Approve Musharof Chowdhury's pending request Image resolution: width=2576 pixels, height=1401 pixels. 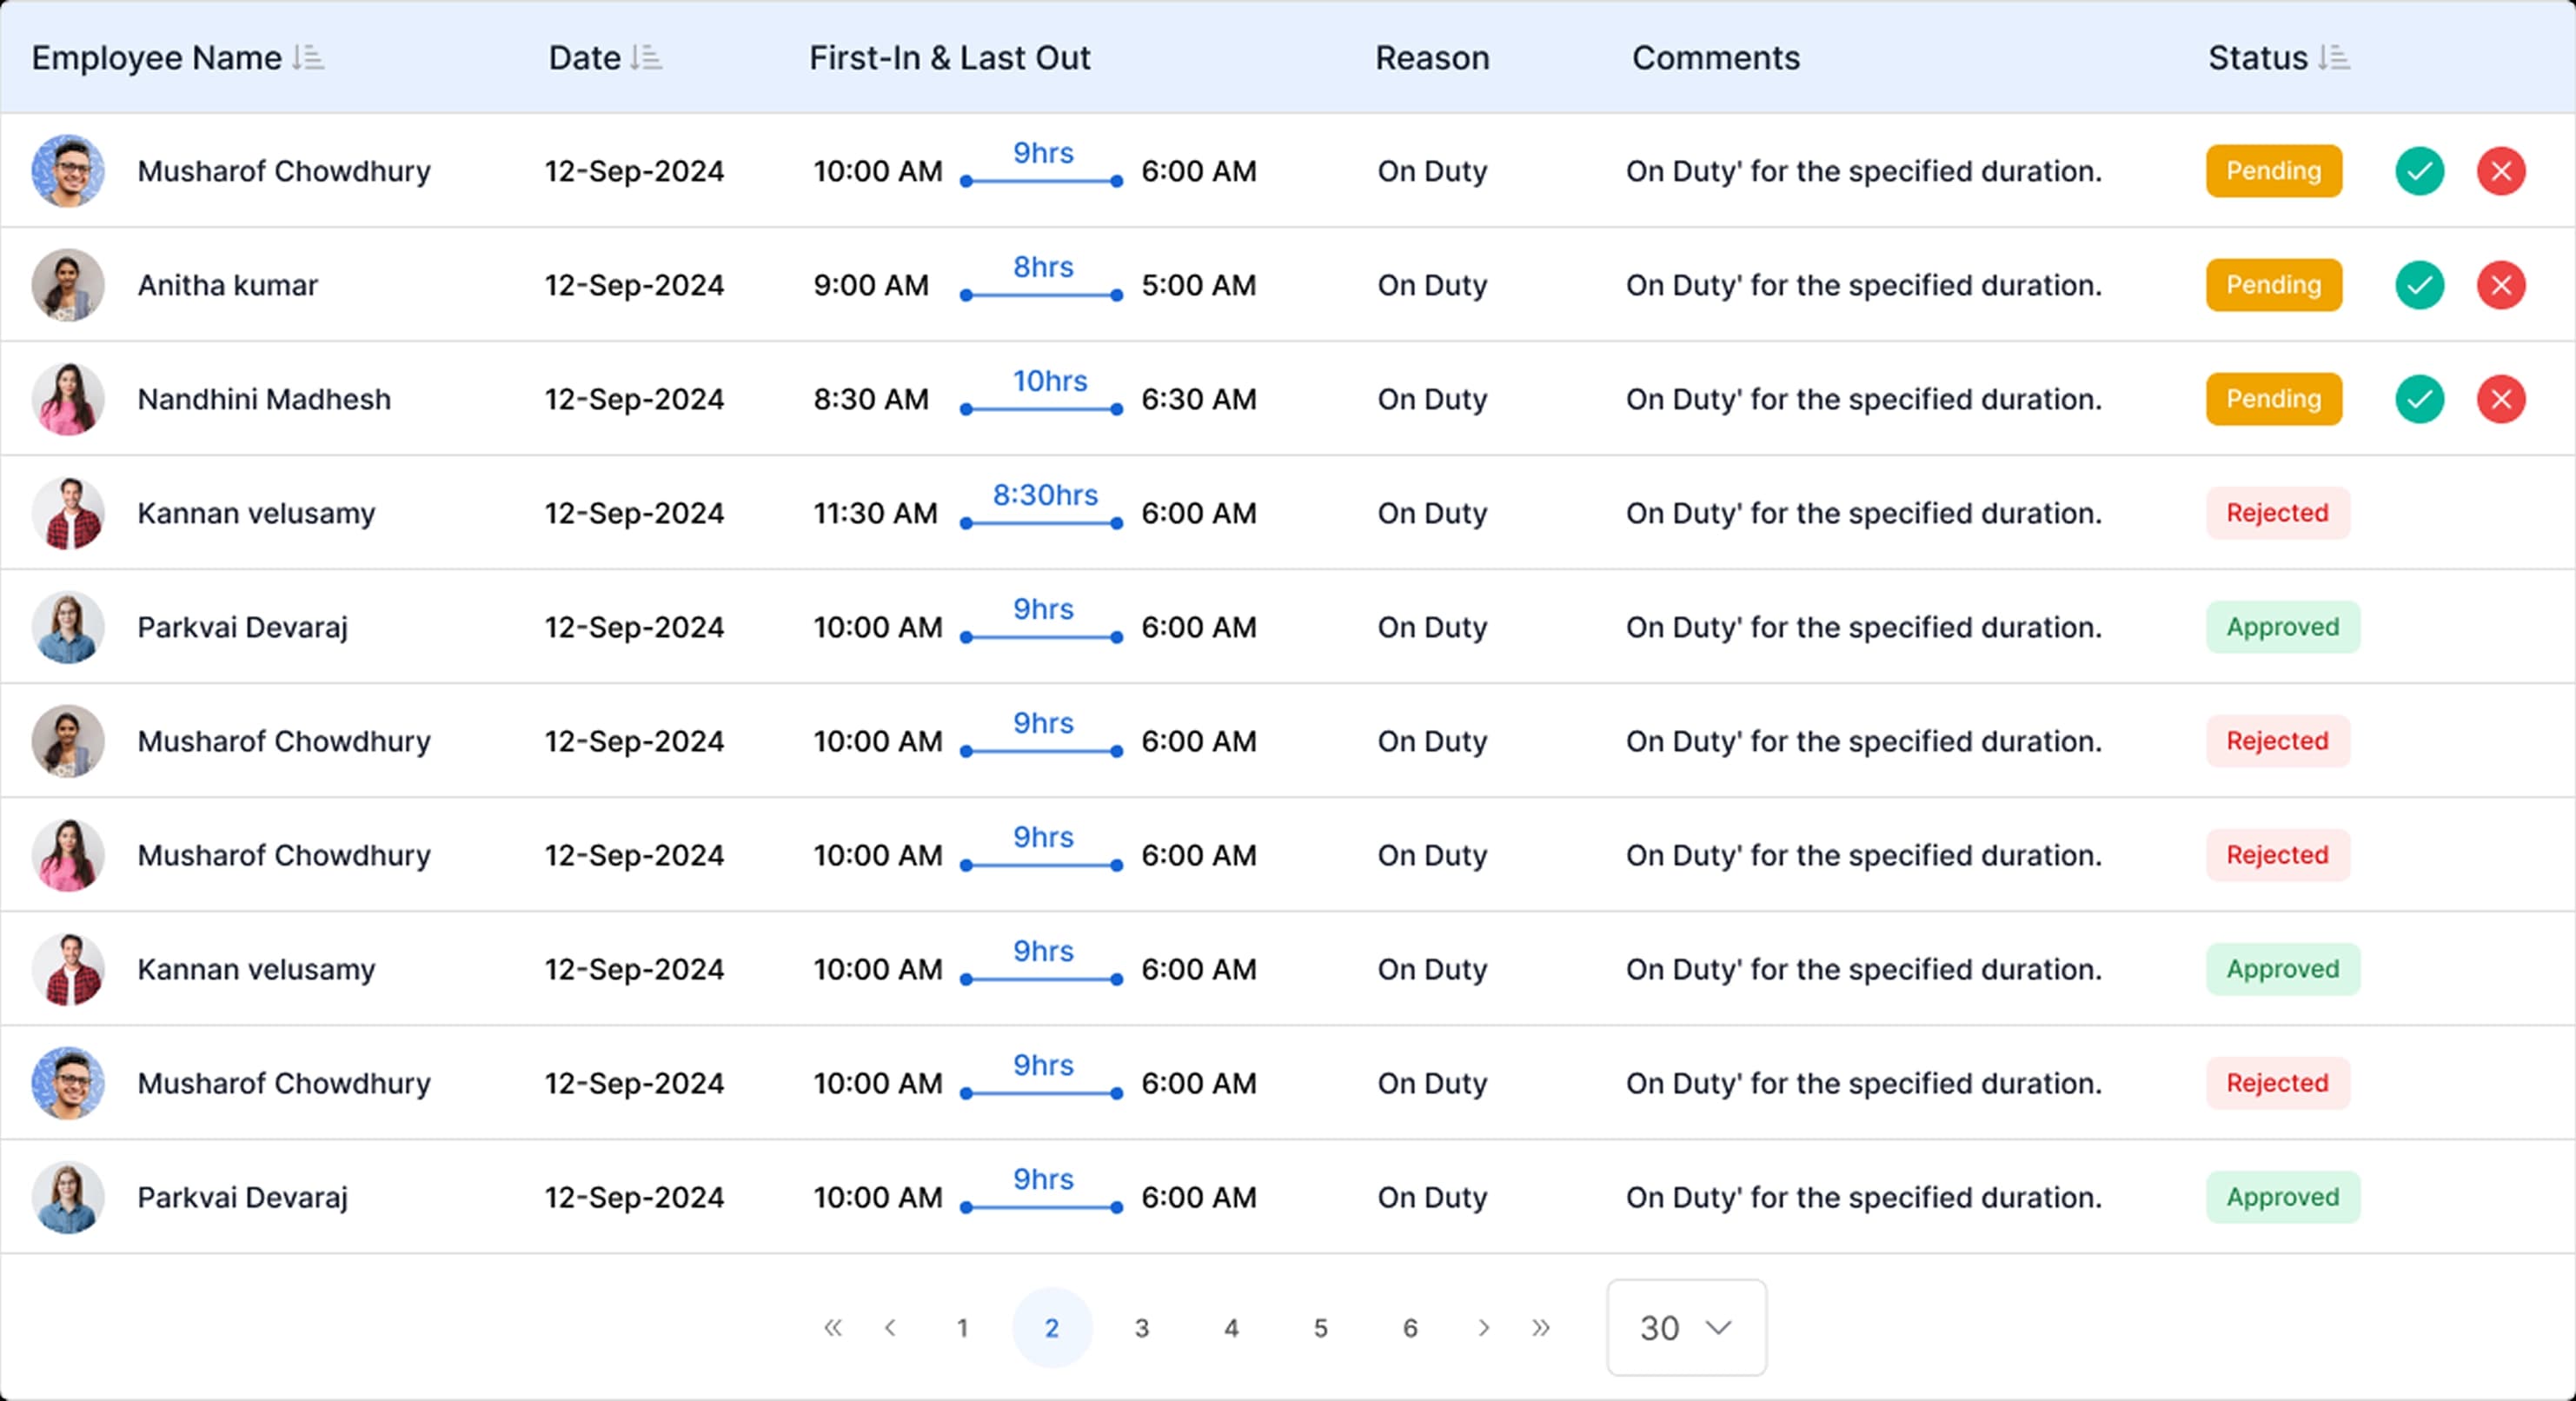tap(2419, 171)
